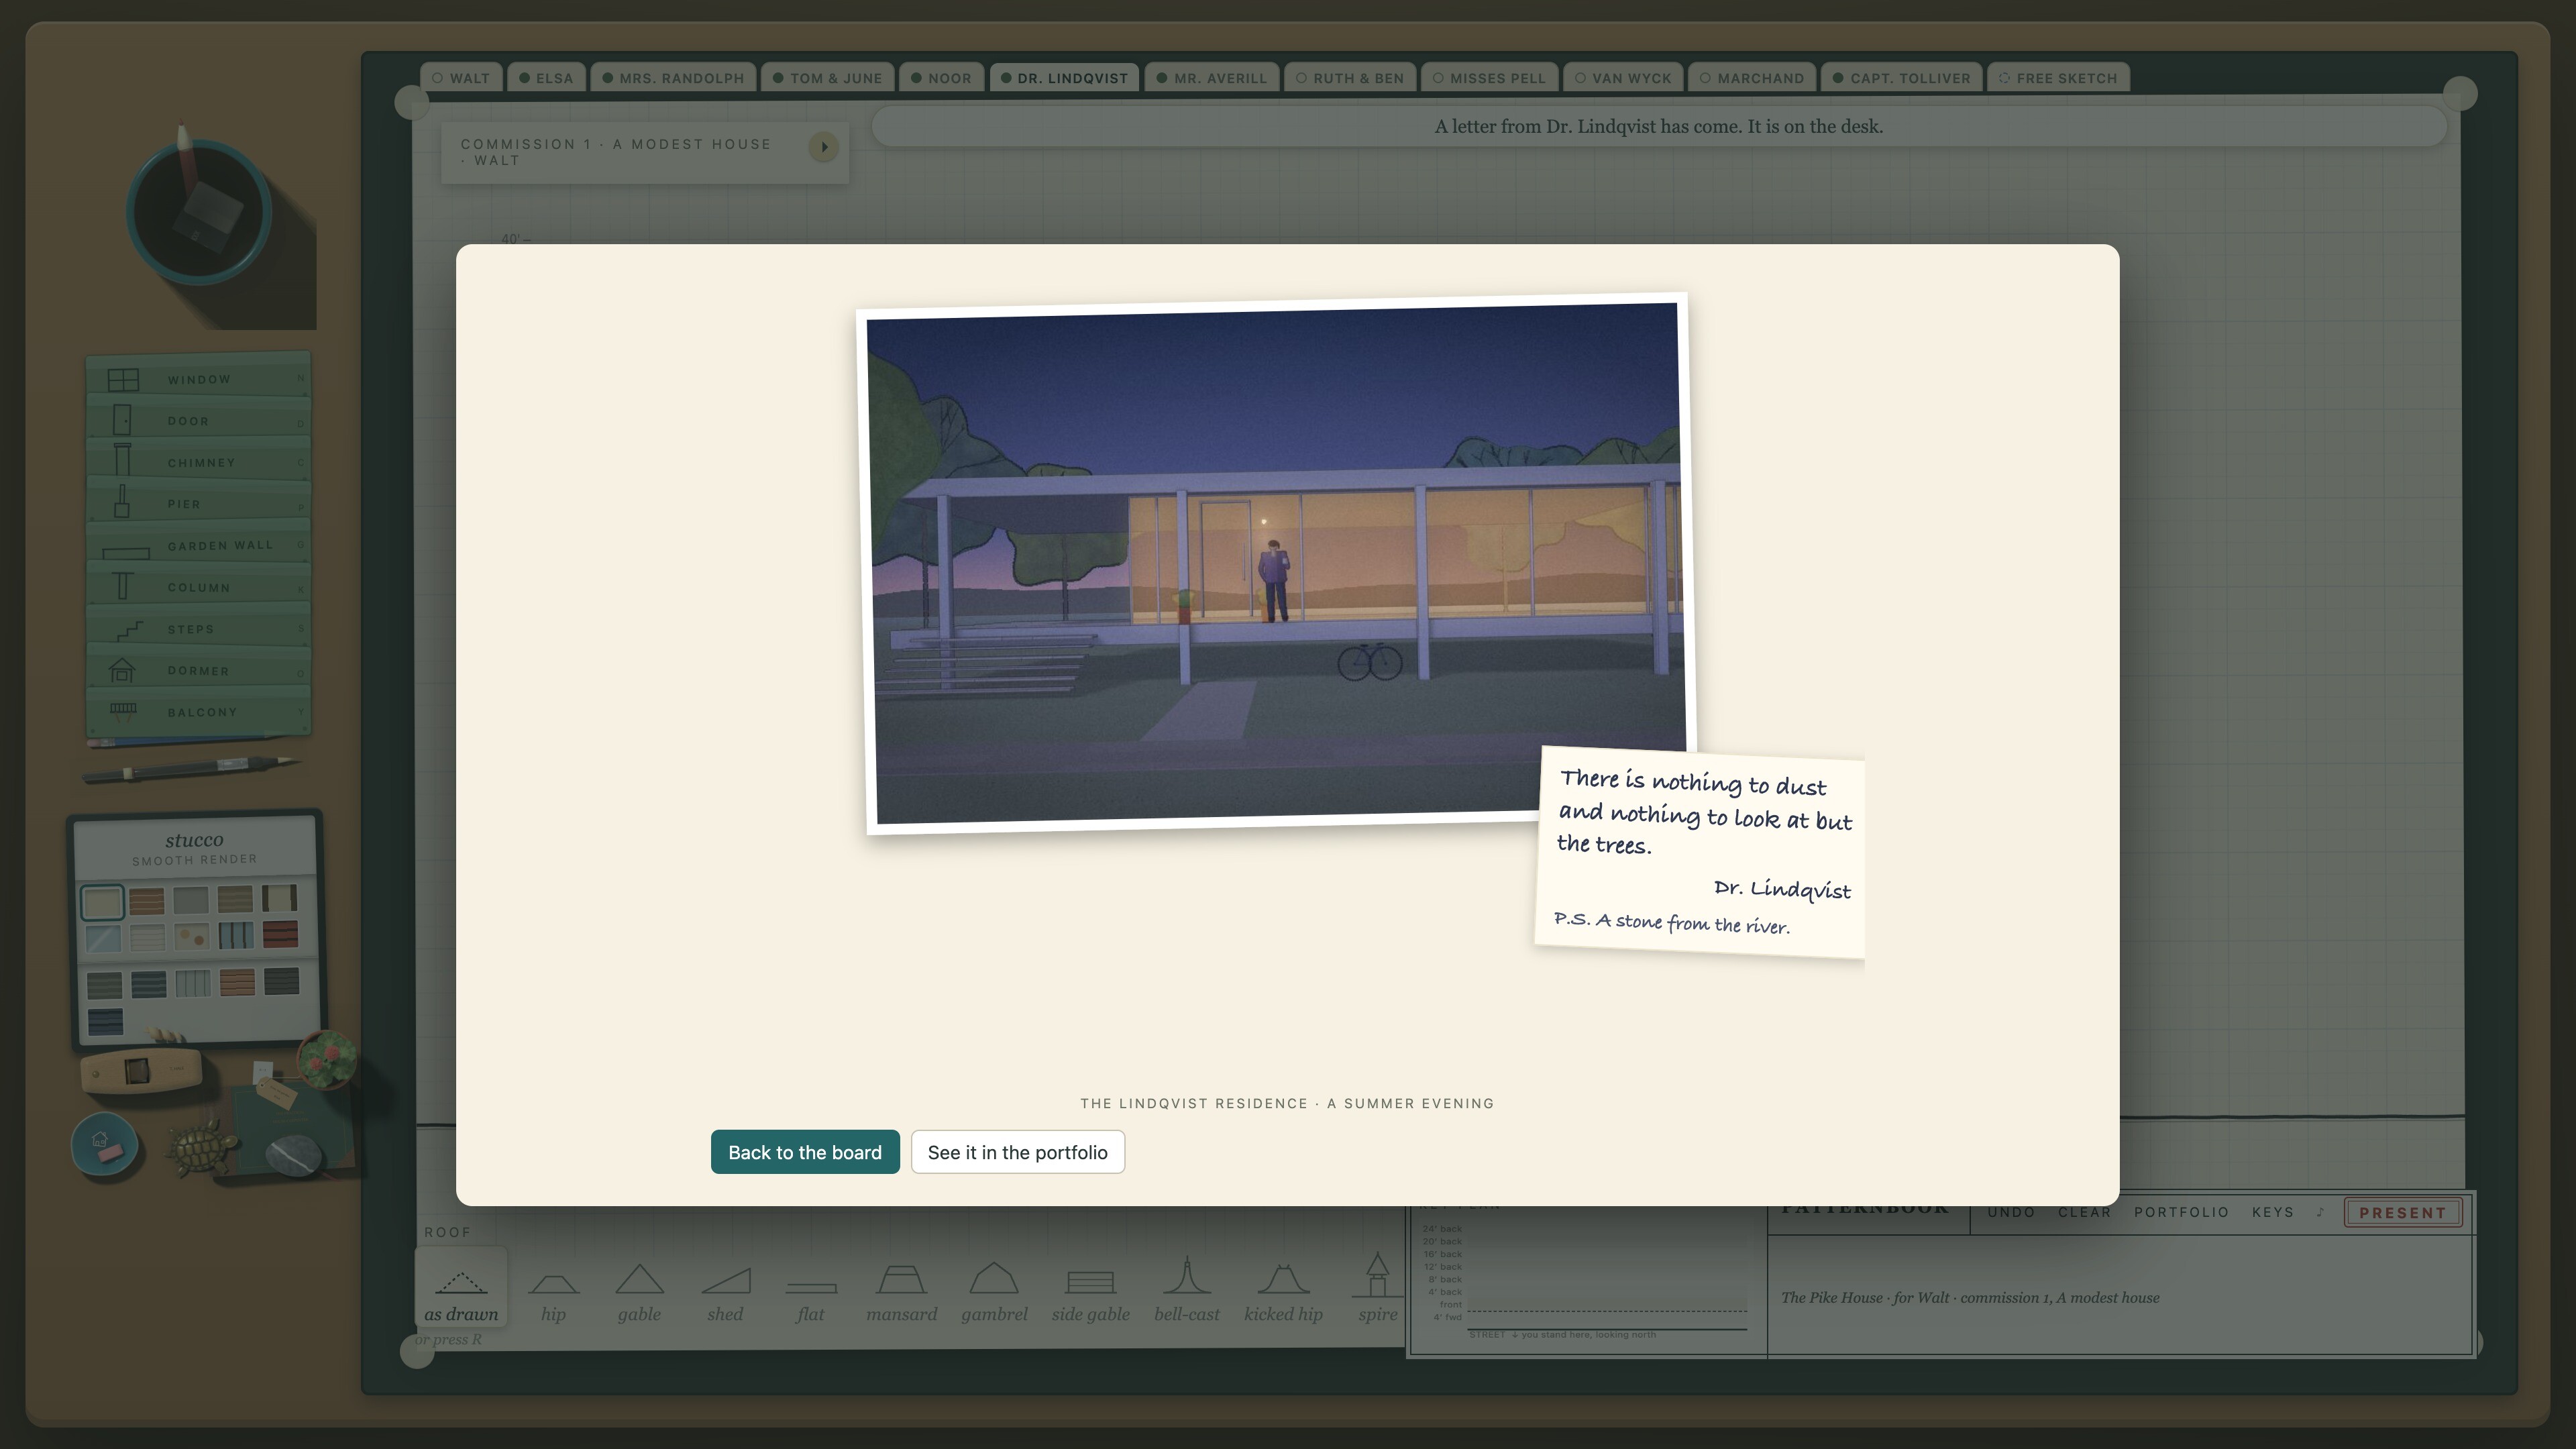Pick the orange brick material swatch
The image size is (2576, 1449).
[x=146, y=901]
